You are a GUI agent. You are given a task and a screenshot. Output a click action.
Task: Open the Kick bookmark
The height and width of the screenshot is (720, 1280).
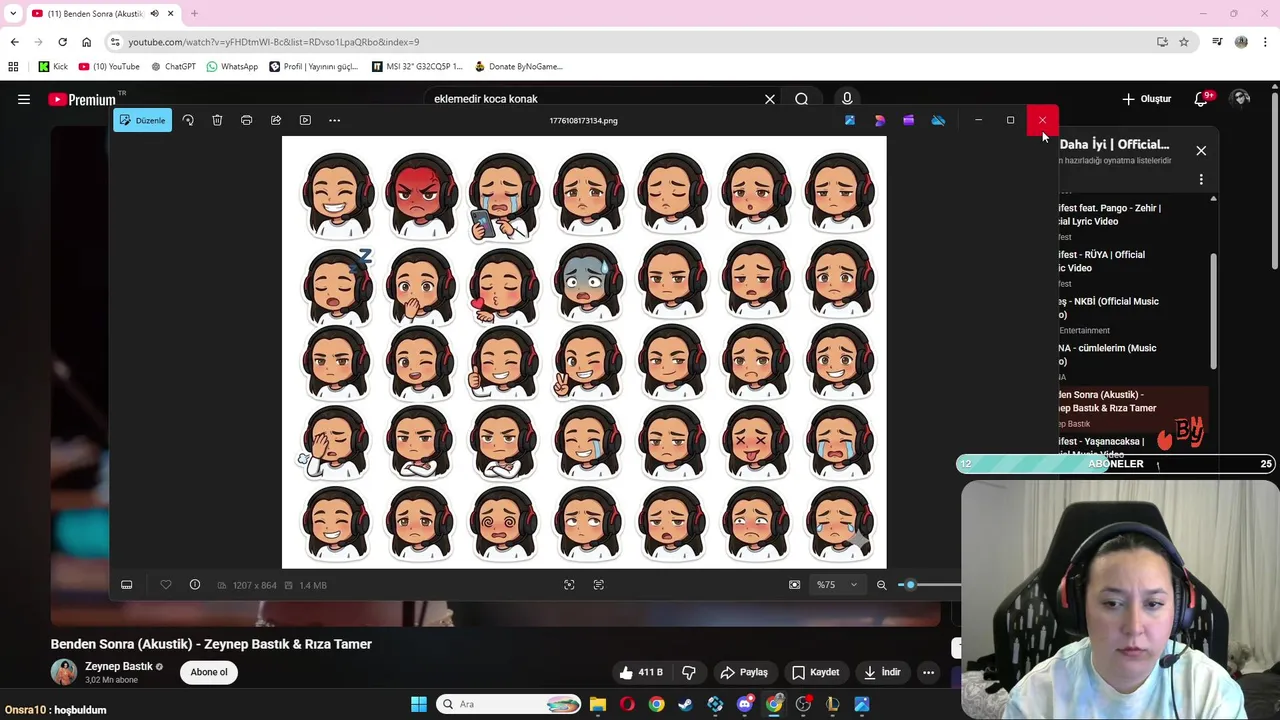coord(53,67)
